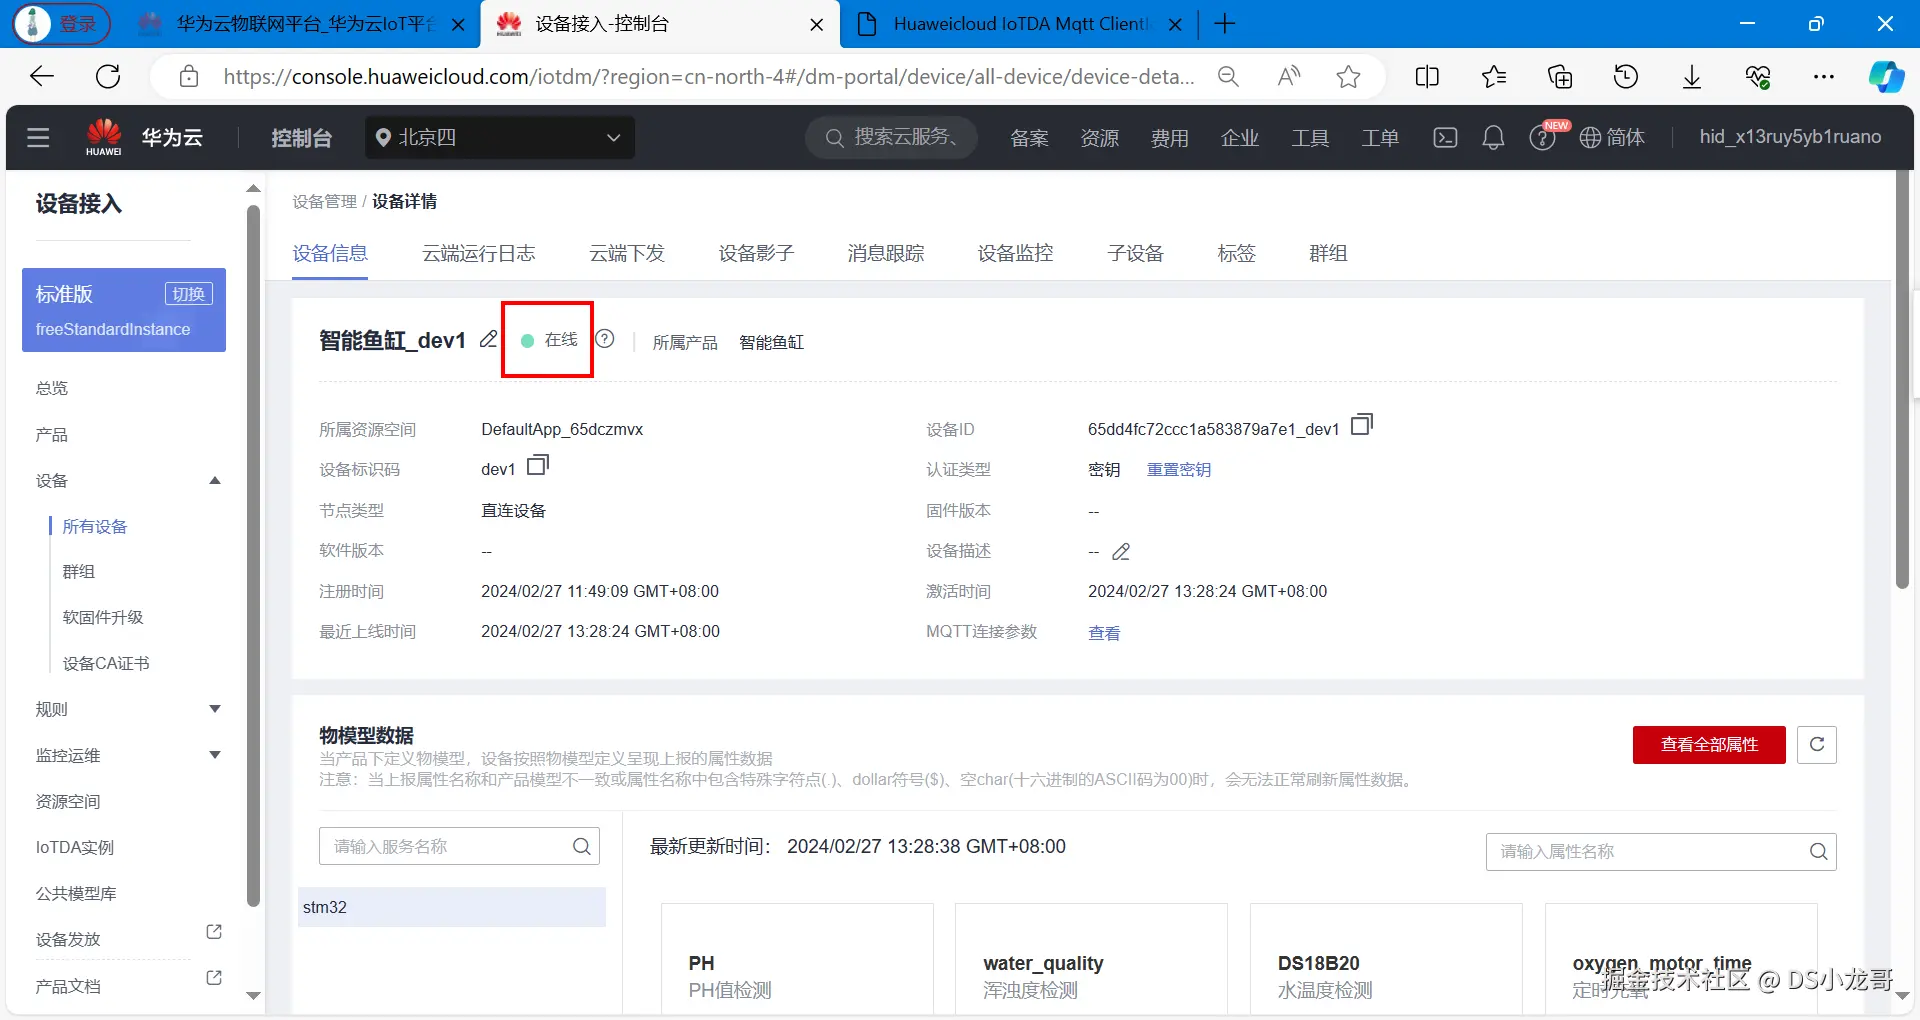Image resolution: width=1920 pixels, height=1020 pixels.
Task: Open 所有设备 in the sidebar
Action: [x=95, y=527]
